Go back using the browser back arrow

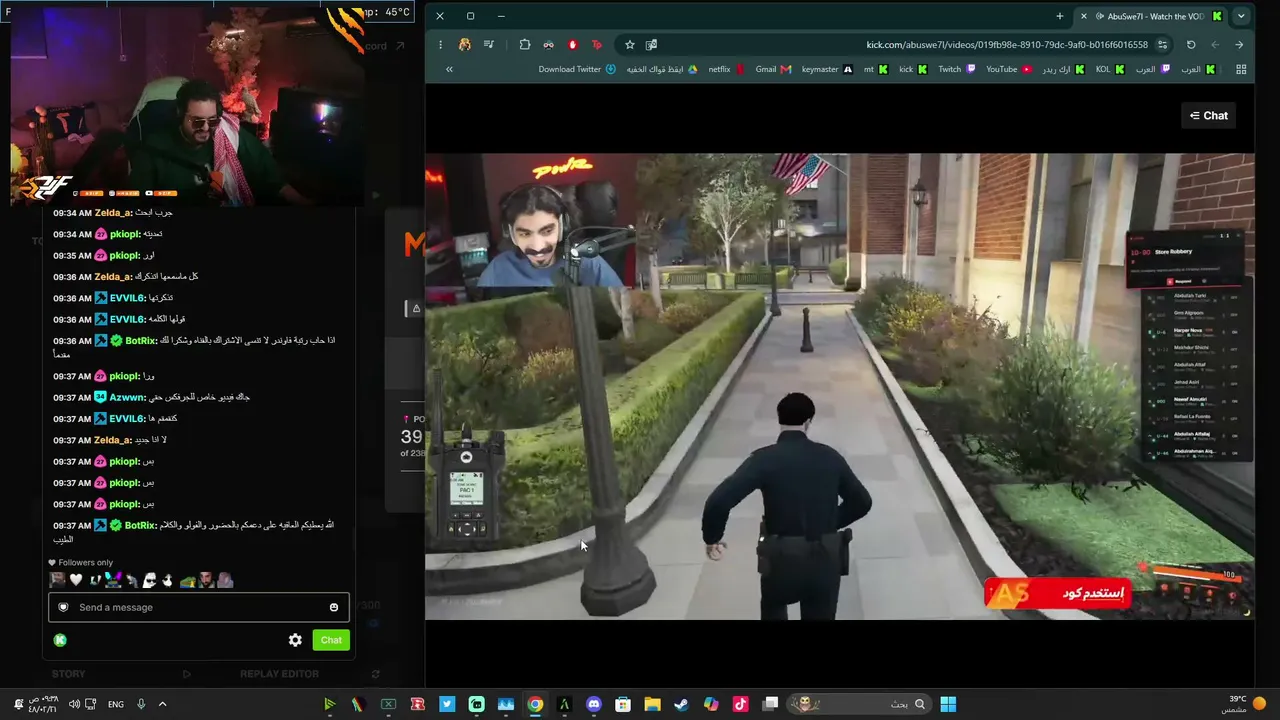(x=1239, y=45)
